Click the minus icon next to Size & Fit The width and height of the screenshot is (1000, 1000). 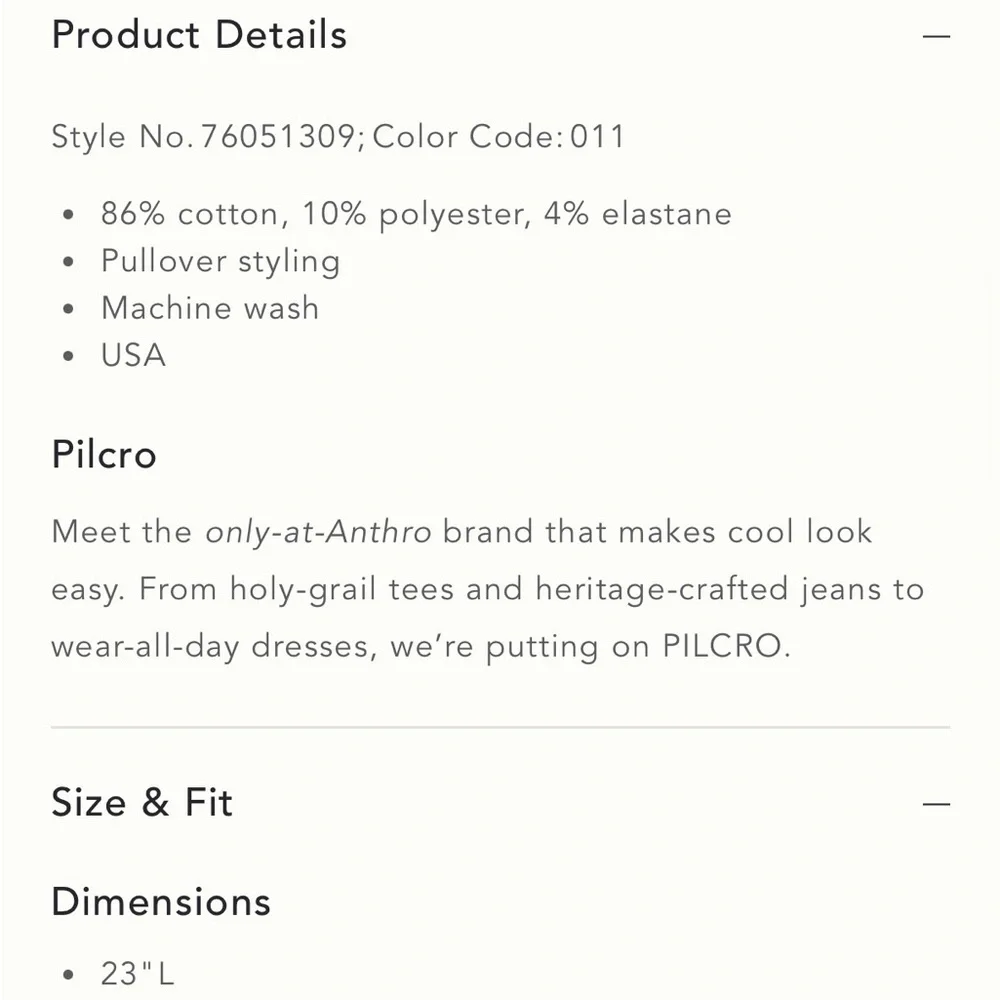(x=937, y=802)
